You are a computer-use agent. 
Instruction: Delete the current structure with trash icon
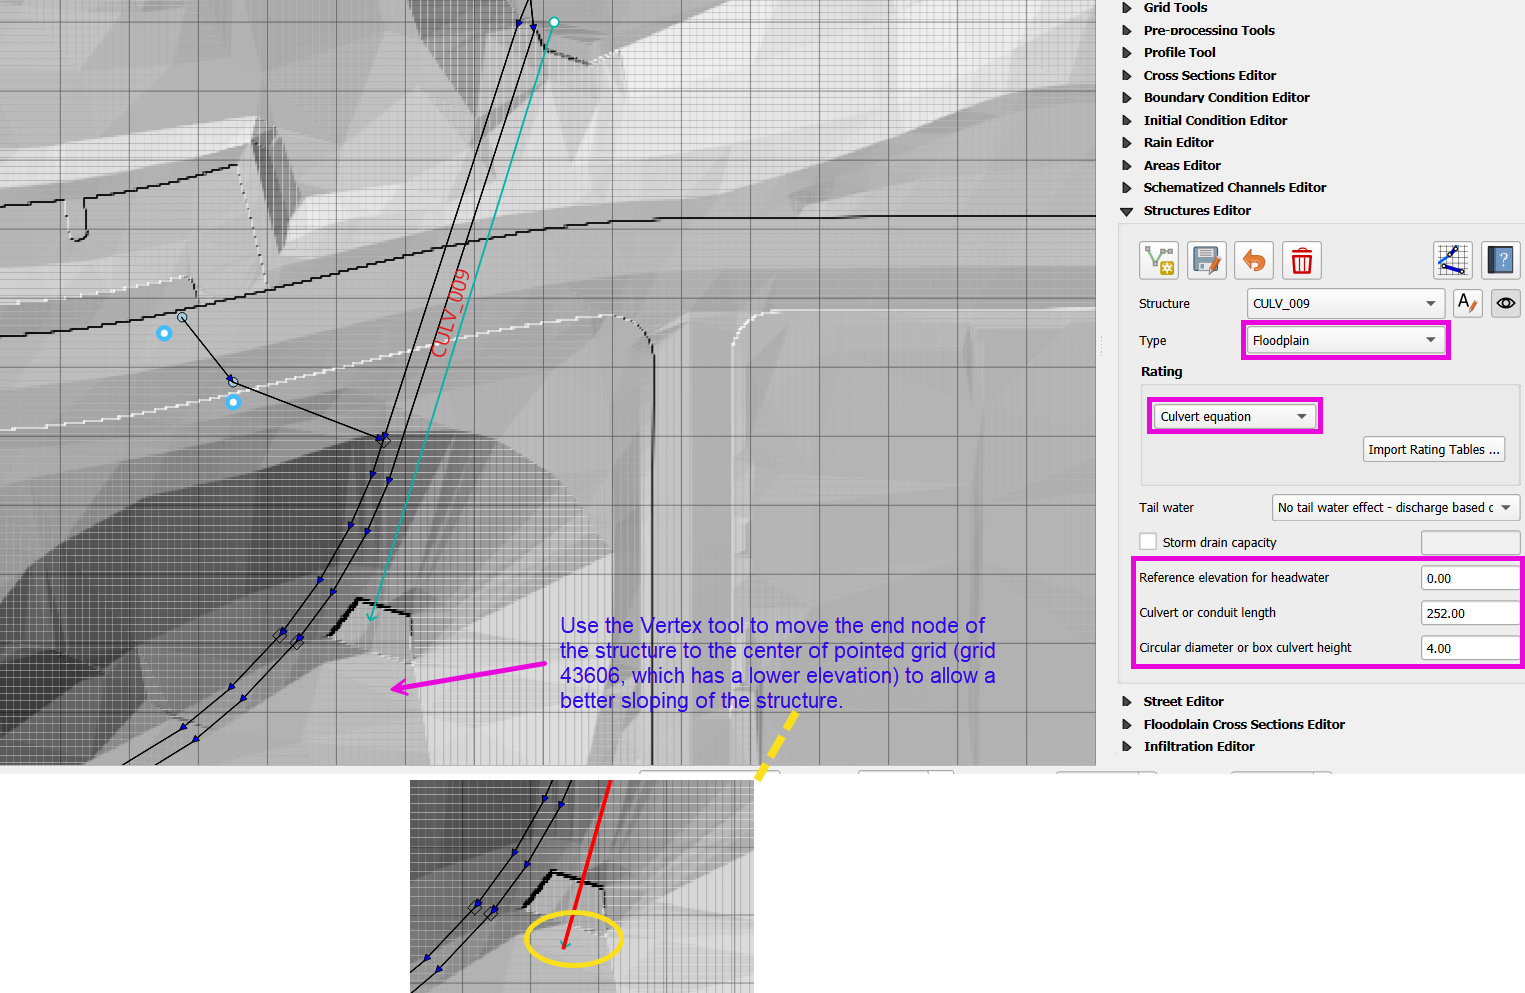[1301, 260]
